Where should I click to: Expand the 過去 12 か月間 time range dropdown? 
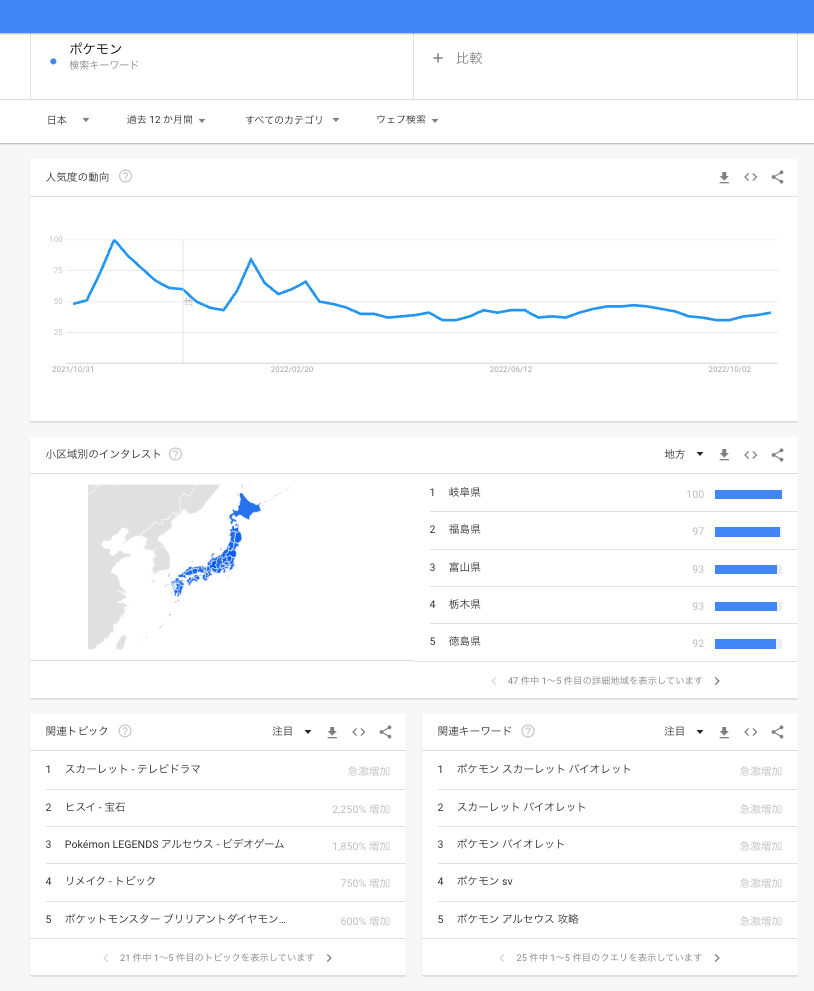point(166,120)
